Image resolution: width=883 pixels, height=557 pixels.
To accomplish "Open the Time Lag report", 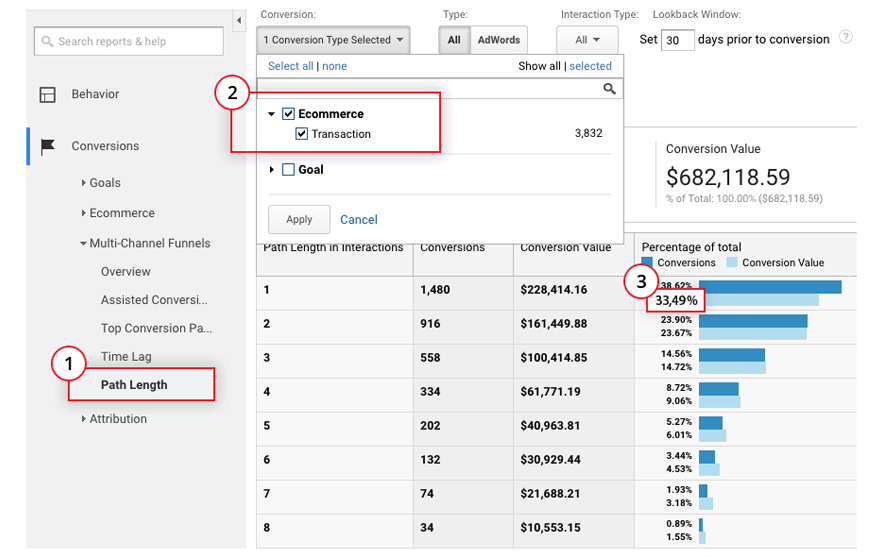I will coord(126,357).
